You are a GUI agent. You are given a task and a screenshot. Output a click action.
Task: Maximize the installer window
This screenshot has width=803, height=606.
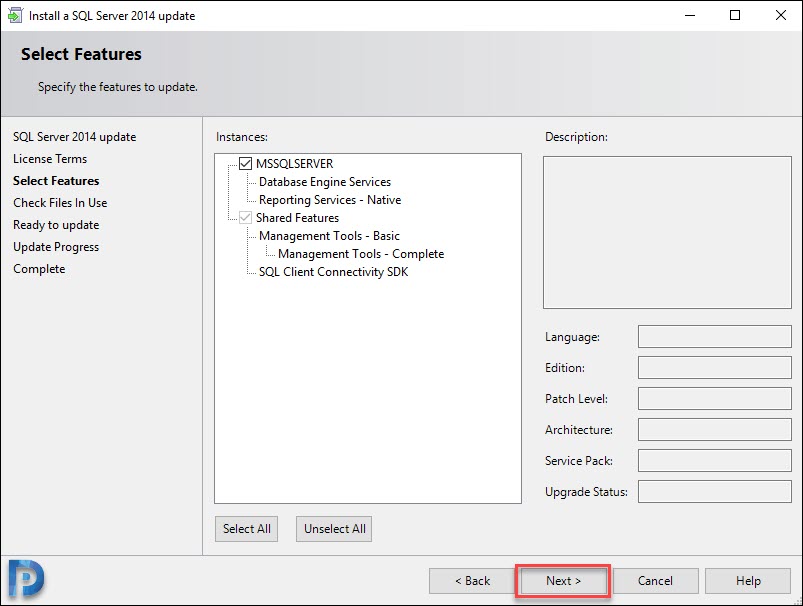735,15
